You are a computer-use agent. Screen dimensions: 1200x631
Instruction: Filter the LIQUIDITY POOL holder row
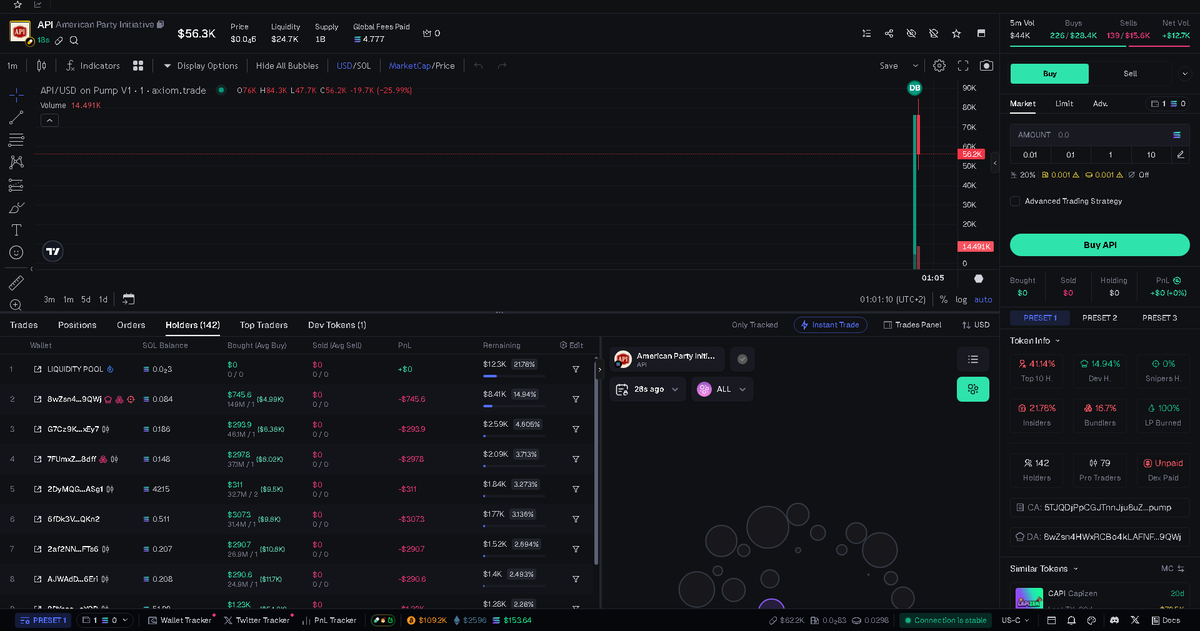pyautogui.click(x=576, y=369)
